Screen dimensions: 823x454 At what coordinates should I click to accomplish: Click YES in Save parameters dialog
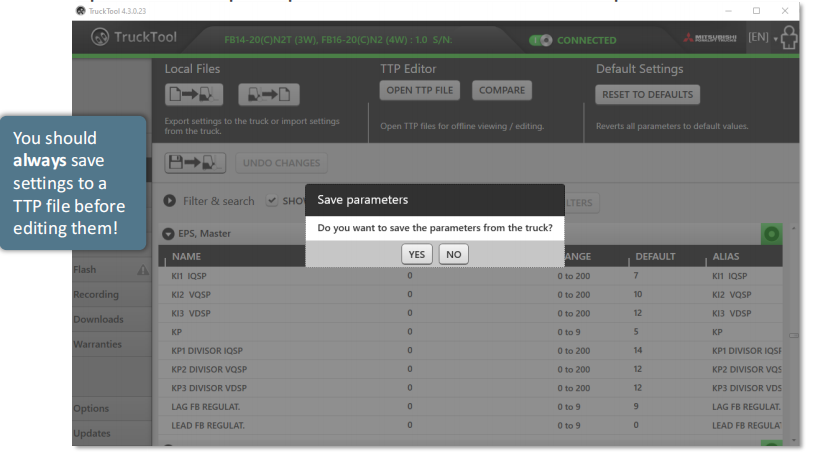417,255
